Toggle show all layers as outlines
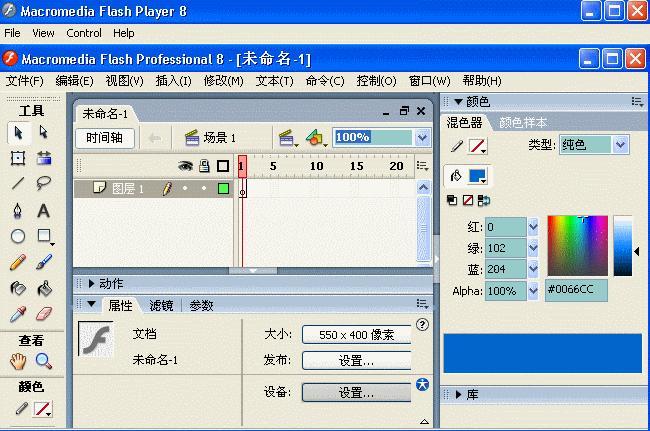Image resolution: width=650 pixels, height=431 pixels. tap(223, 166)
